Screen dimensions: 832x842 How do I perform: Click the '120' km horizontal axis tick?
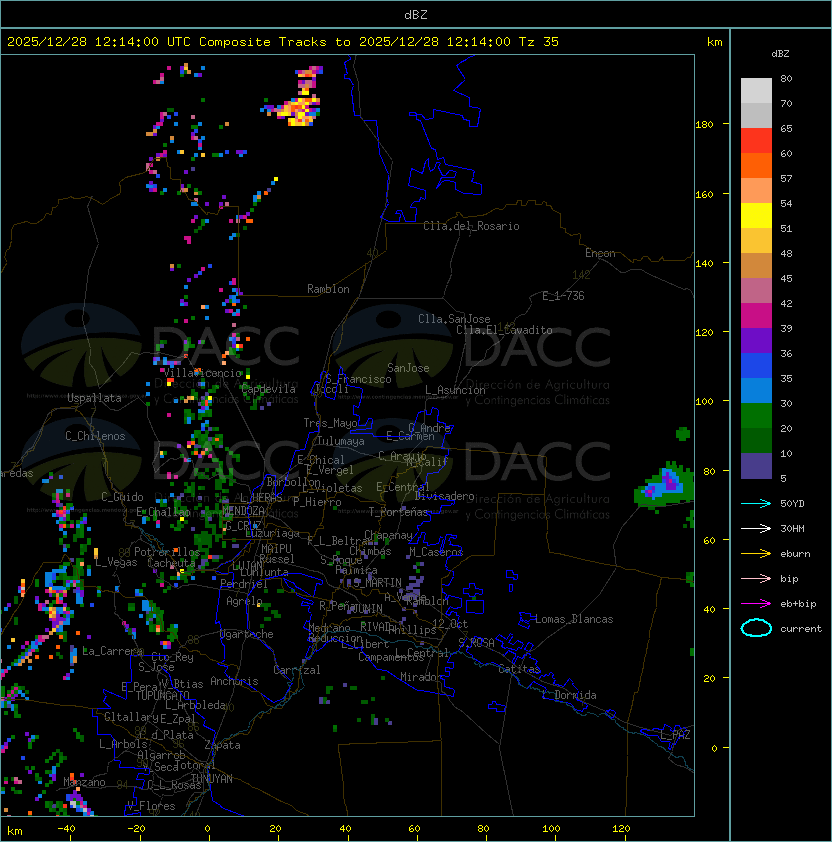tap(621, 828)
